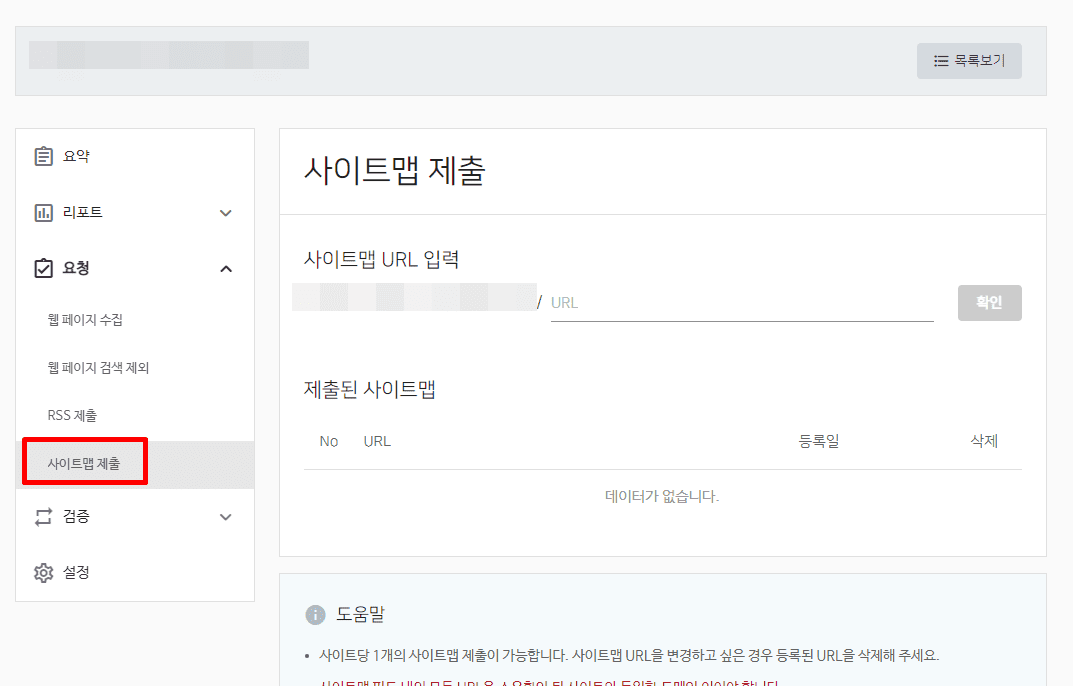
Task: Click the sync arrows icon next to 검증
Action: pos(42,517)
